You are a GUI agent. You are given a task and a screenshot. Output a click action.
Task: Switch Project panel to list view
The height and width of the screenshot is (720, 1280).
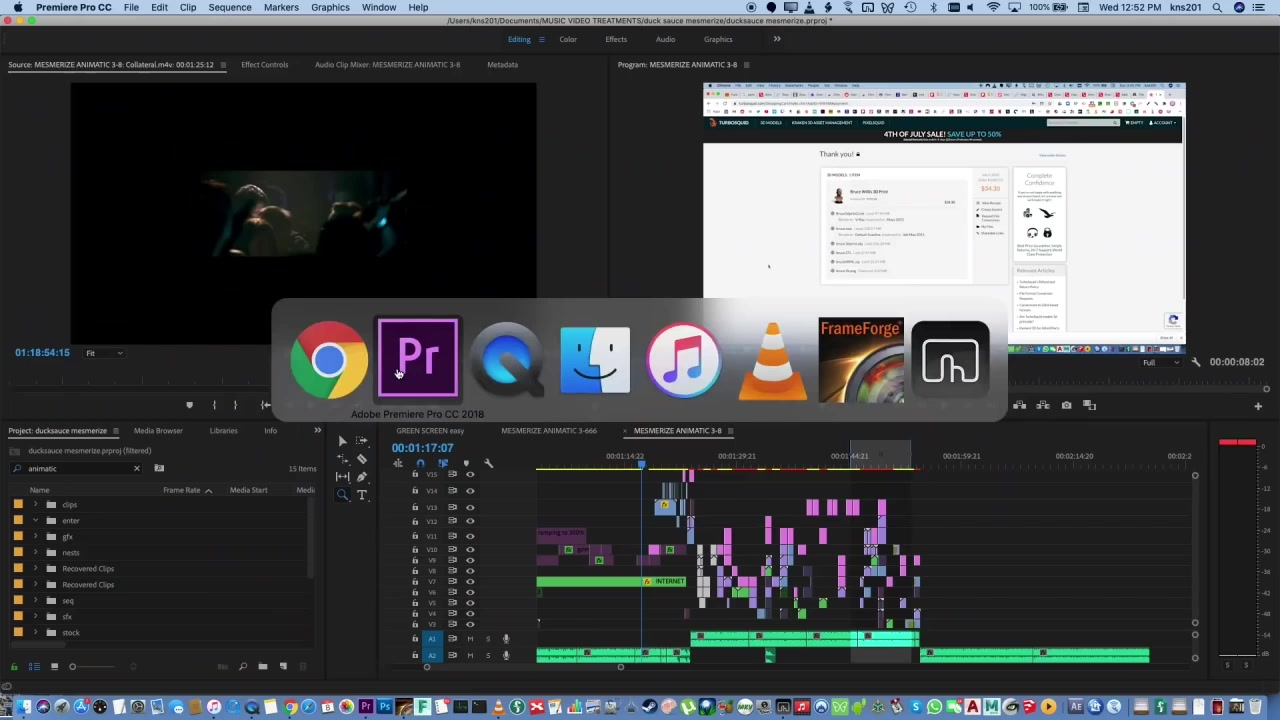coord(33,666)
